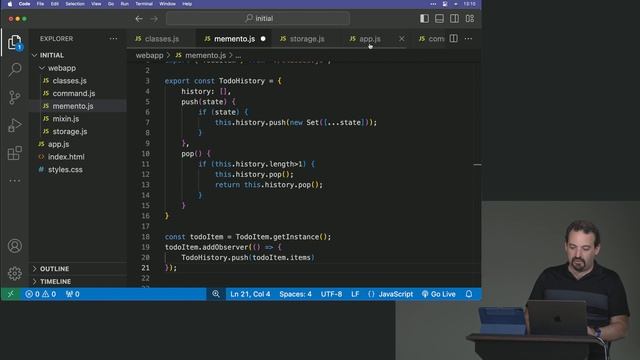Open the Accounts icon in activity bar

[x=15, y=246]
